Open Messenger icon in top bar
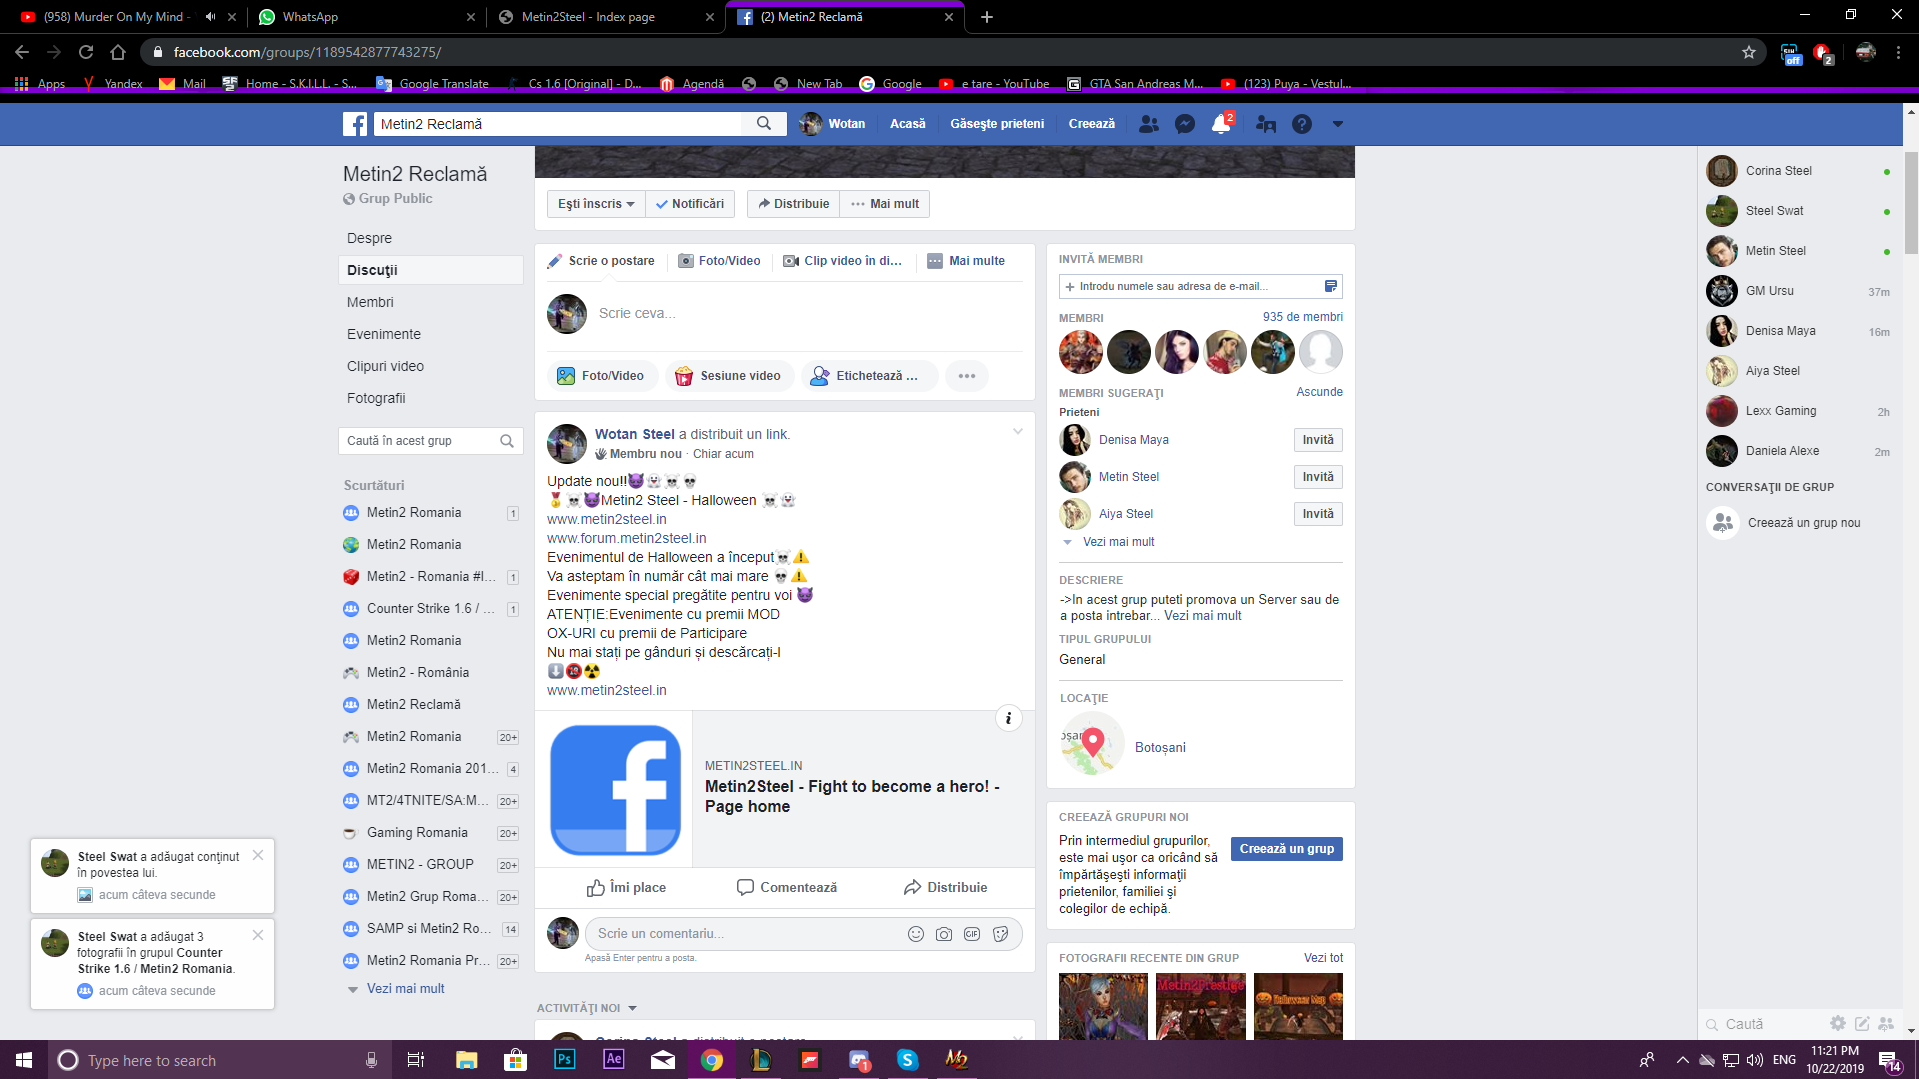 click(1185, 124)
